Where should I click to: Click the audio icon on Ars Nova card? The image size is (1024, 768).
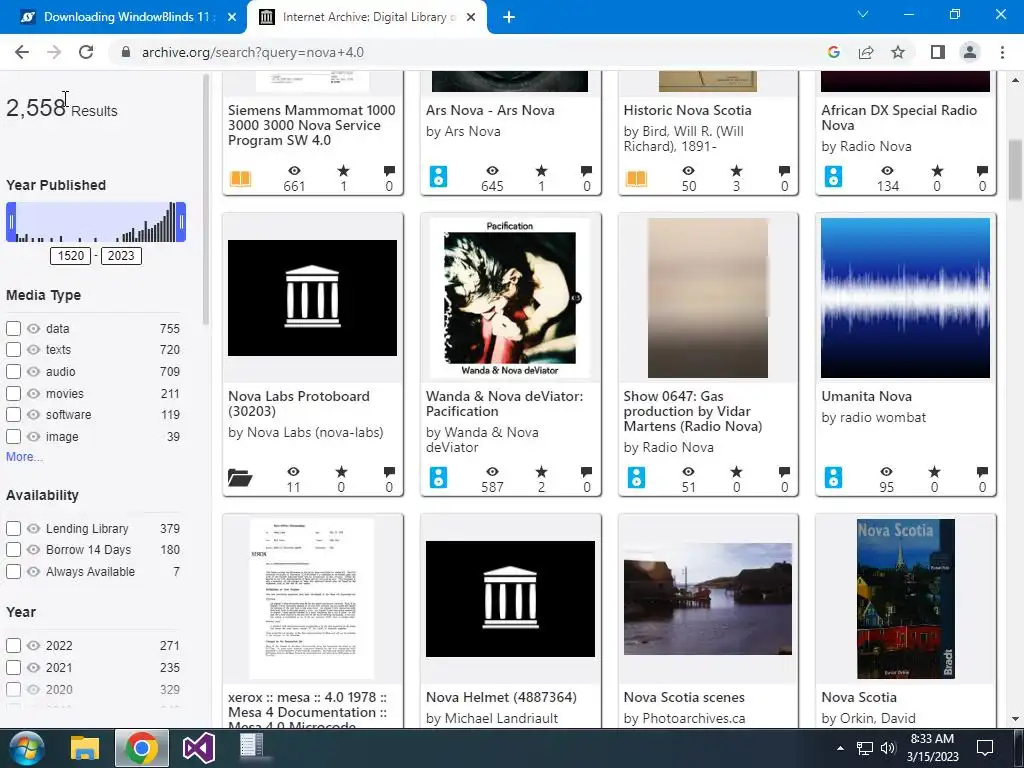click(438, 177)
